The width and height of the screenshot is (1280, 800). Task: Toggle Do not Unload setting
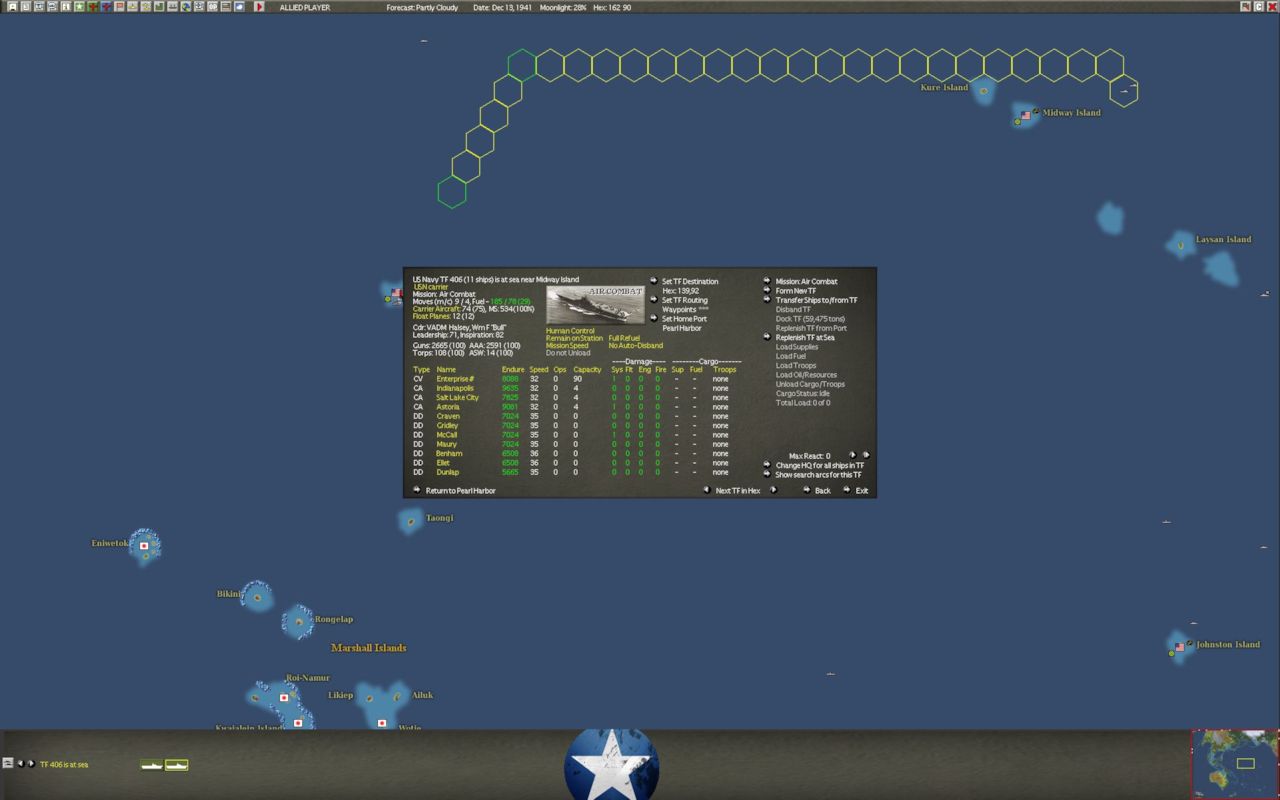click(x=568, y=353)
